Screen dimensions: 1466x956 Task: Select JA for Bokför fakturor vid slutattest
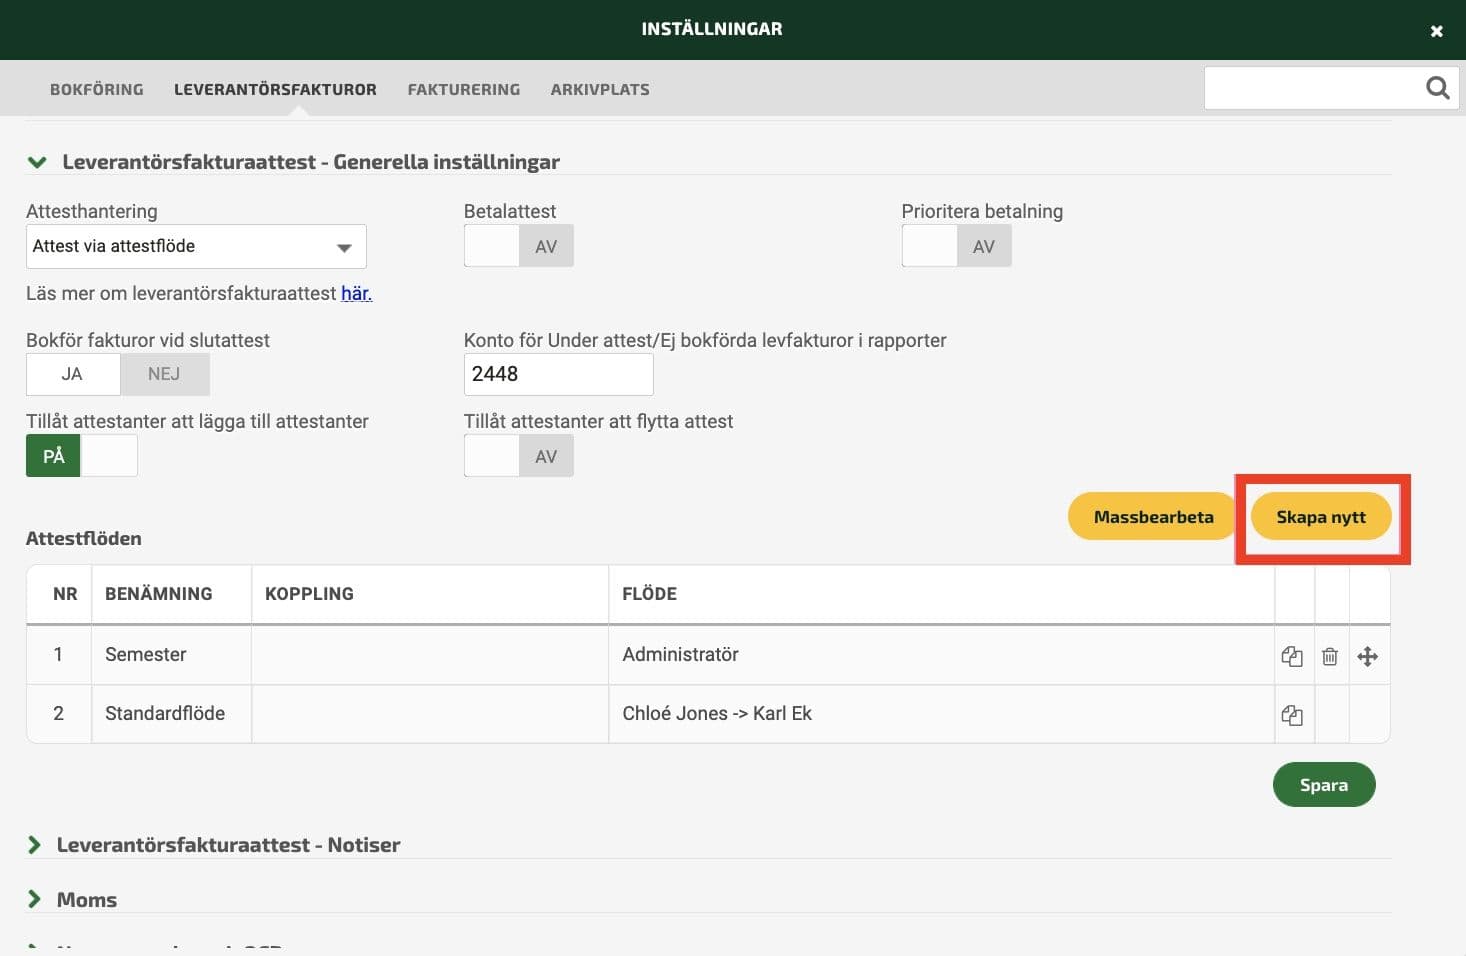pyautogui.click(x=73, y=374)
